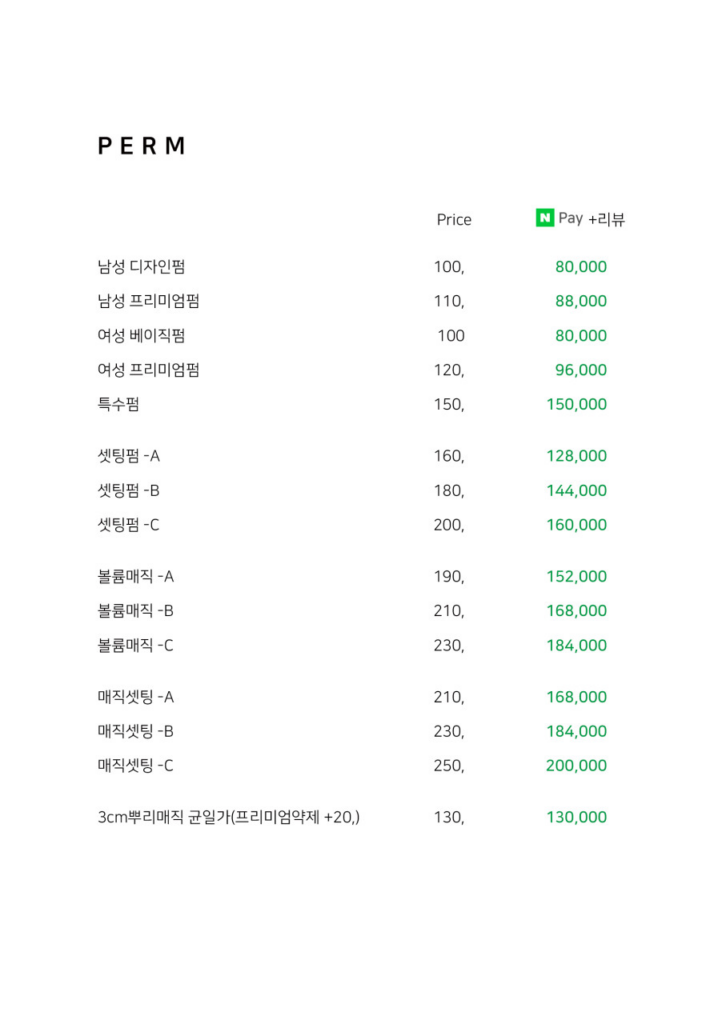Viewport: 722px width, 1024px height.
Task: Select the 남성 디자인펌 menu item
Action: click(x=142, y=266)
